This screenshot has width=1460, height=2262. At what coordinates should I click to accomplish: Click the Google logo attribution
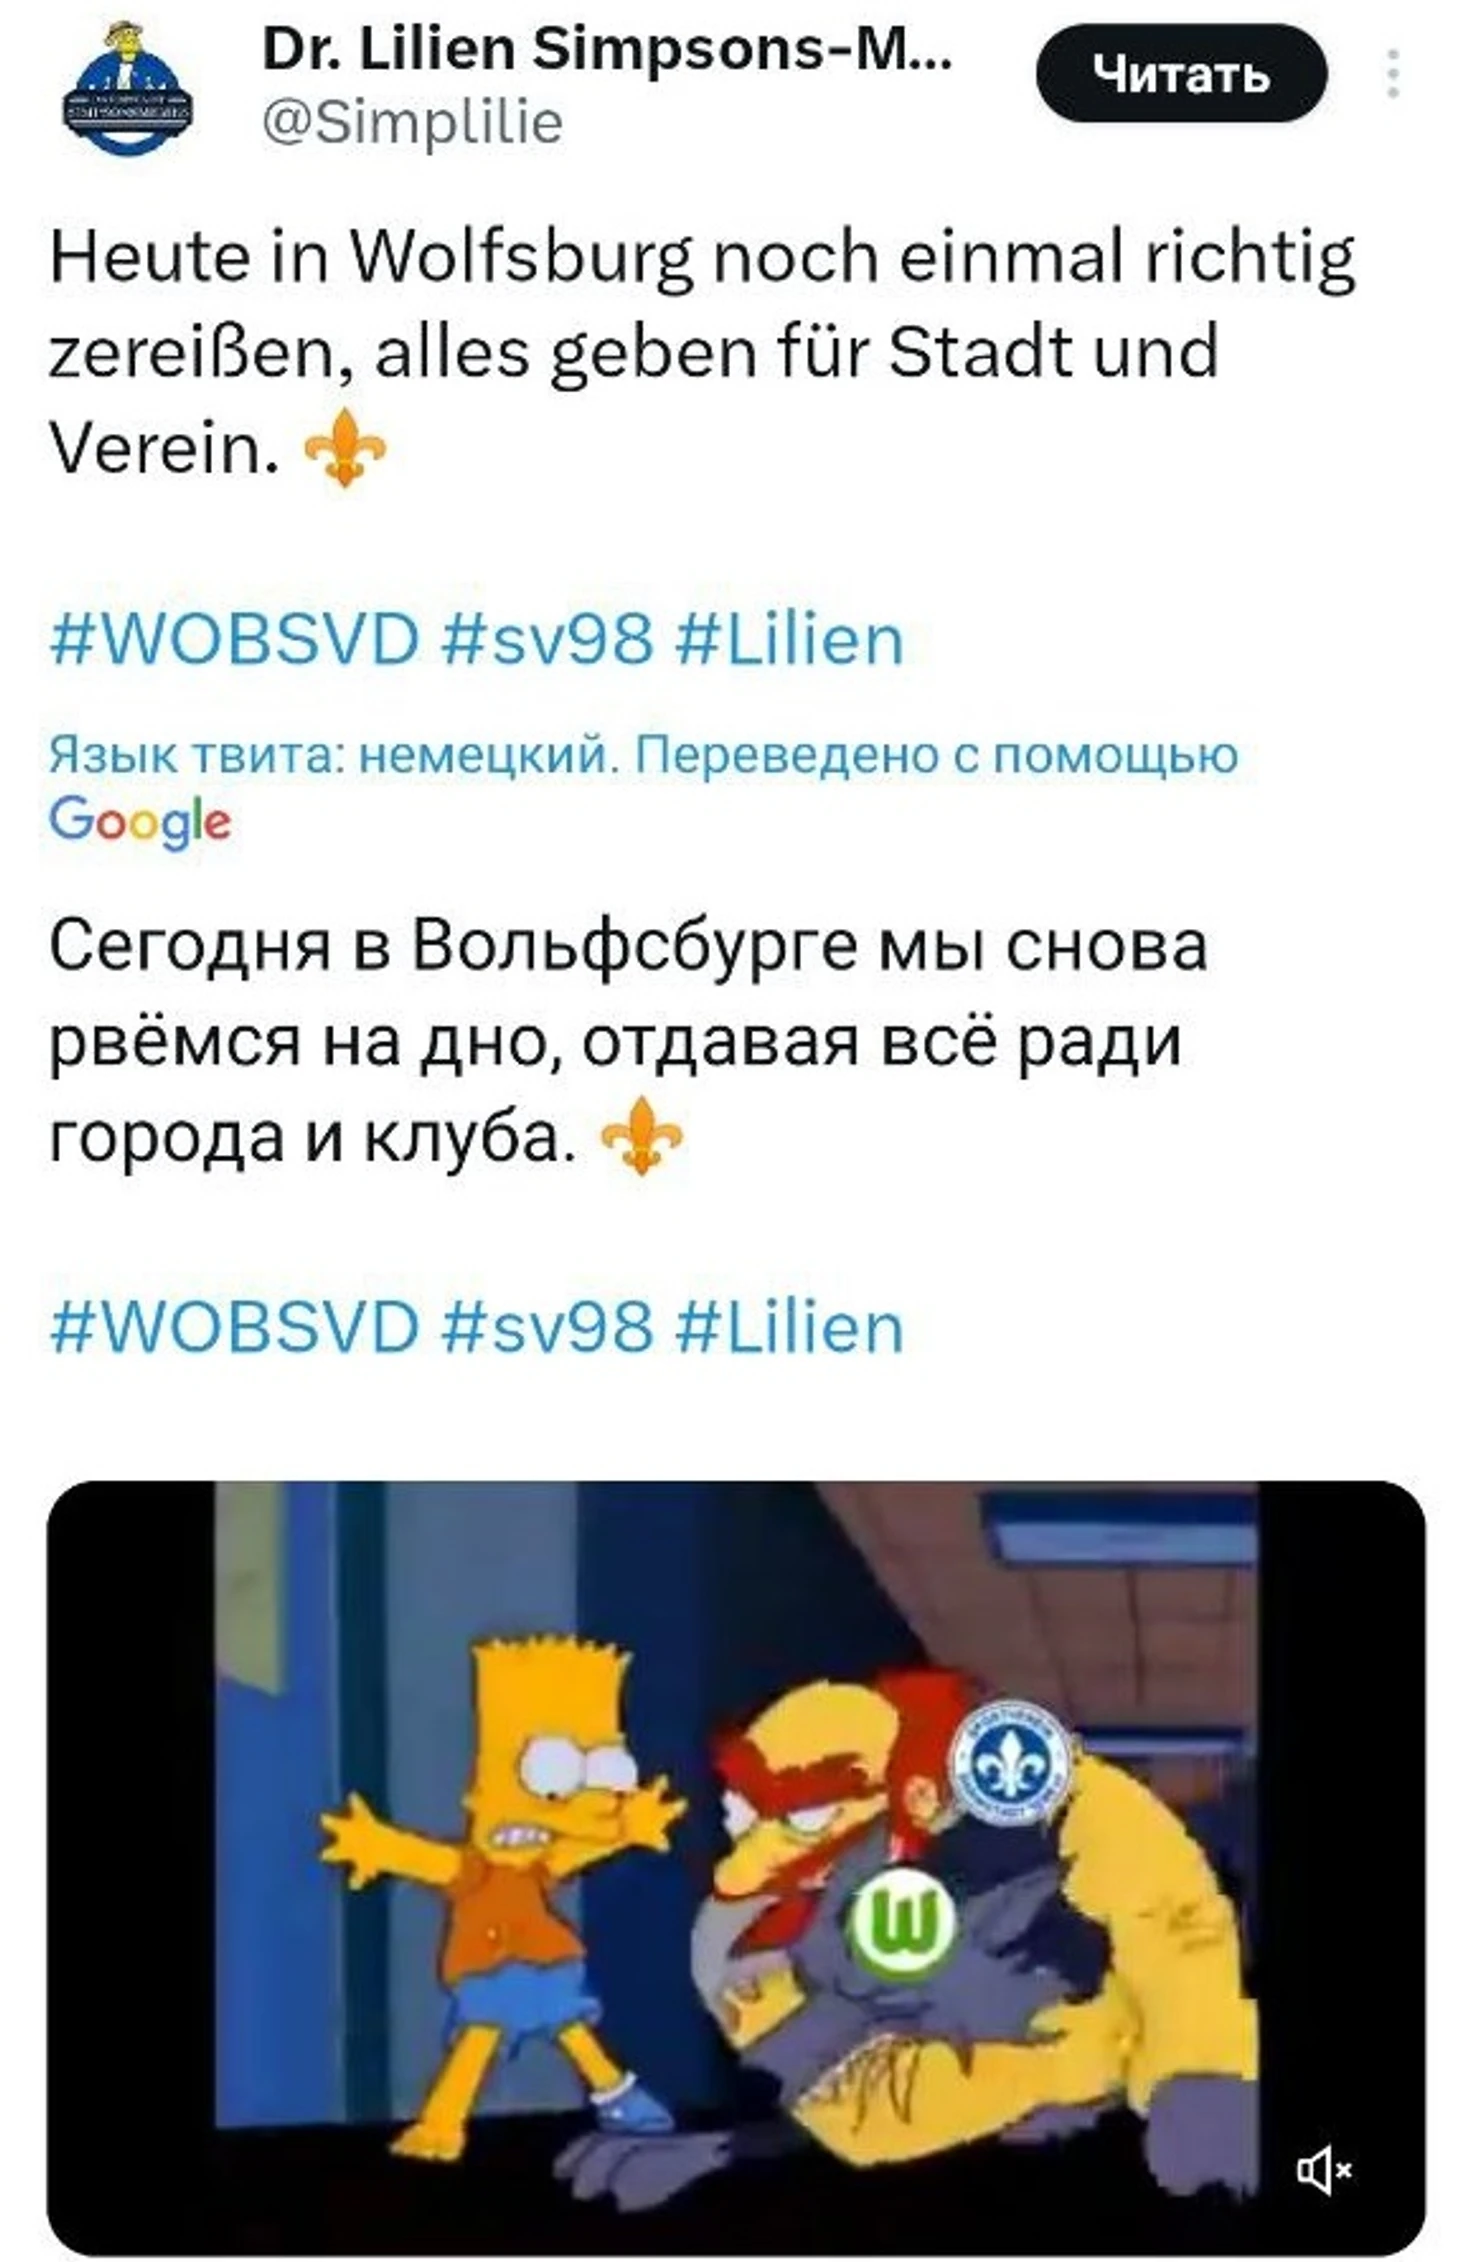[140, 822]
